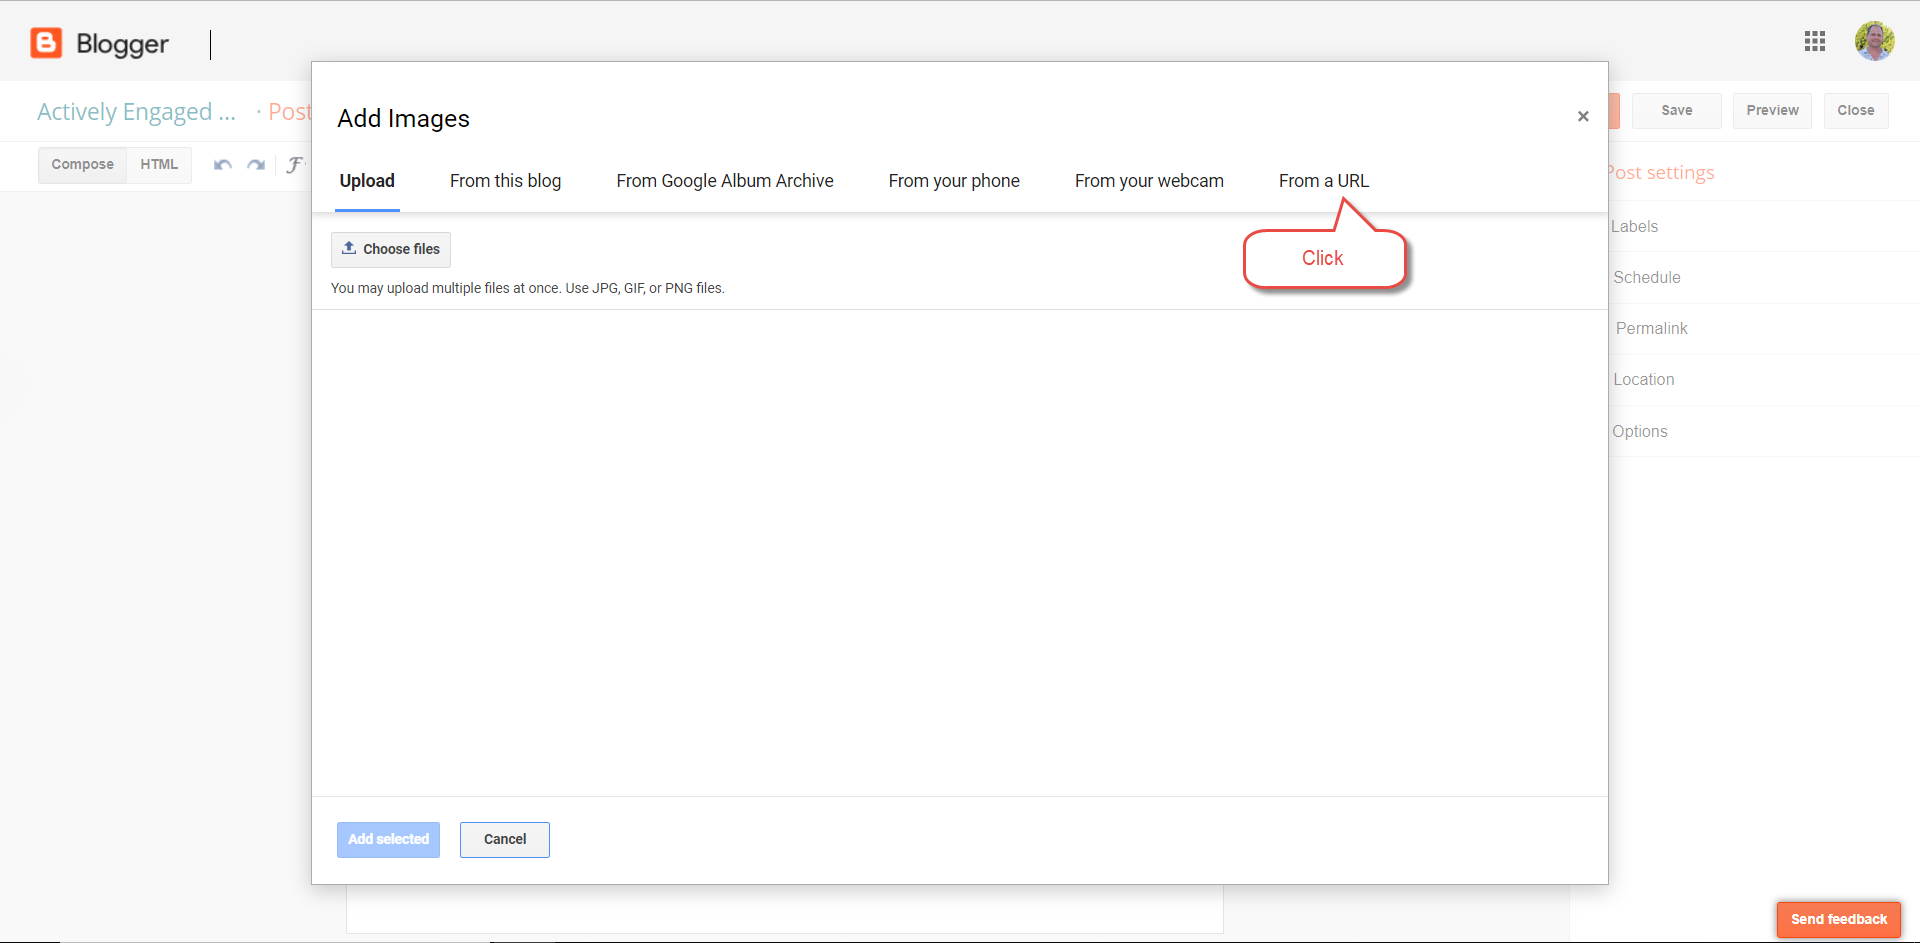Click the upload icon on Choose files
The width and height of the screenshot is (1920, 943).
click(349, 247)
